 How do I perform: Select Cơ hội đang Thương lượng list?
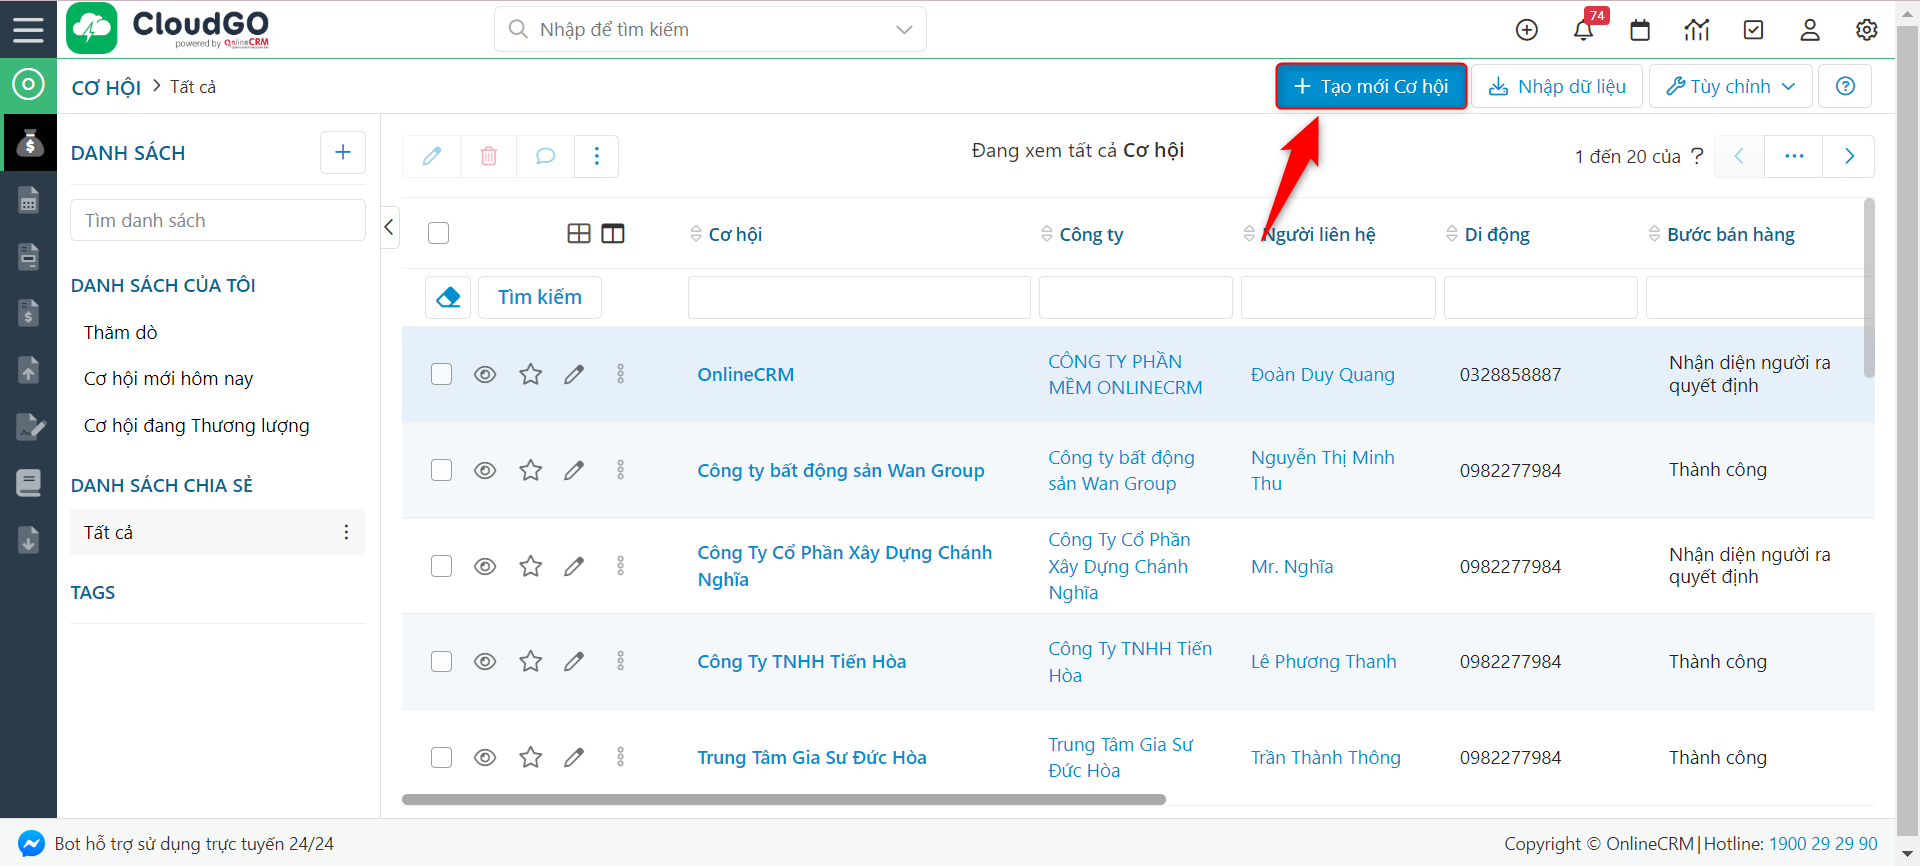coord(196,425)
